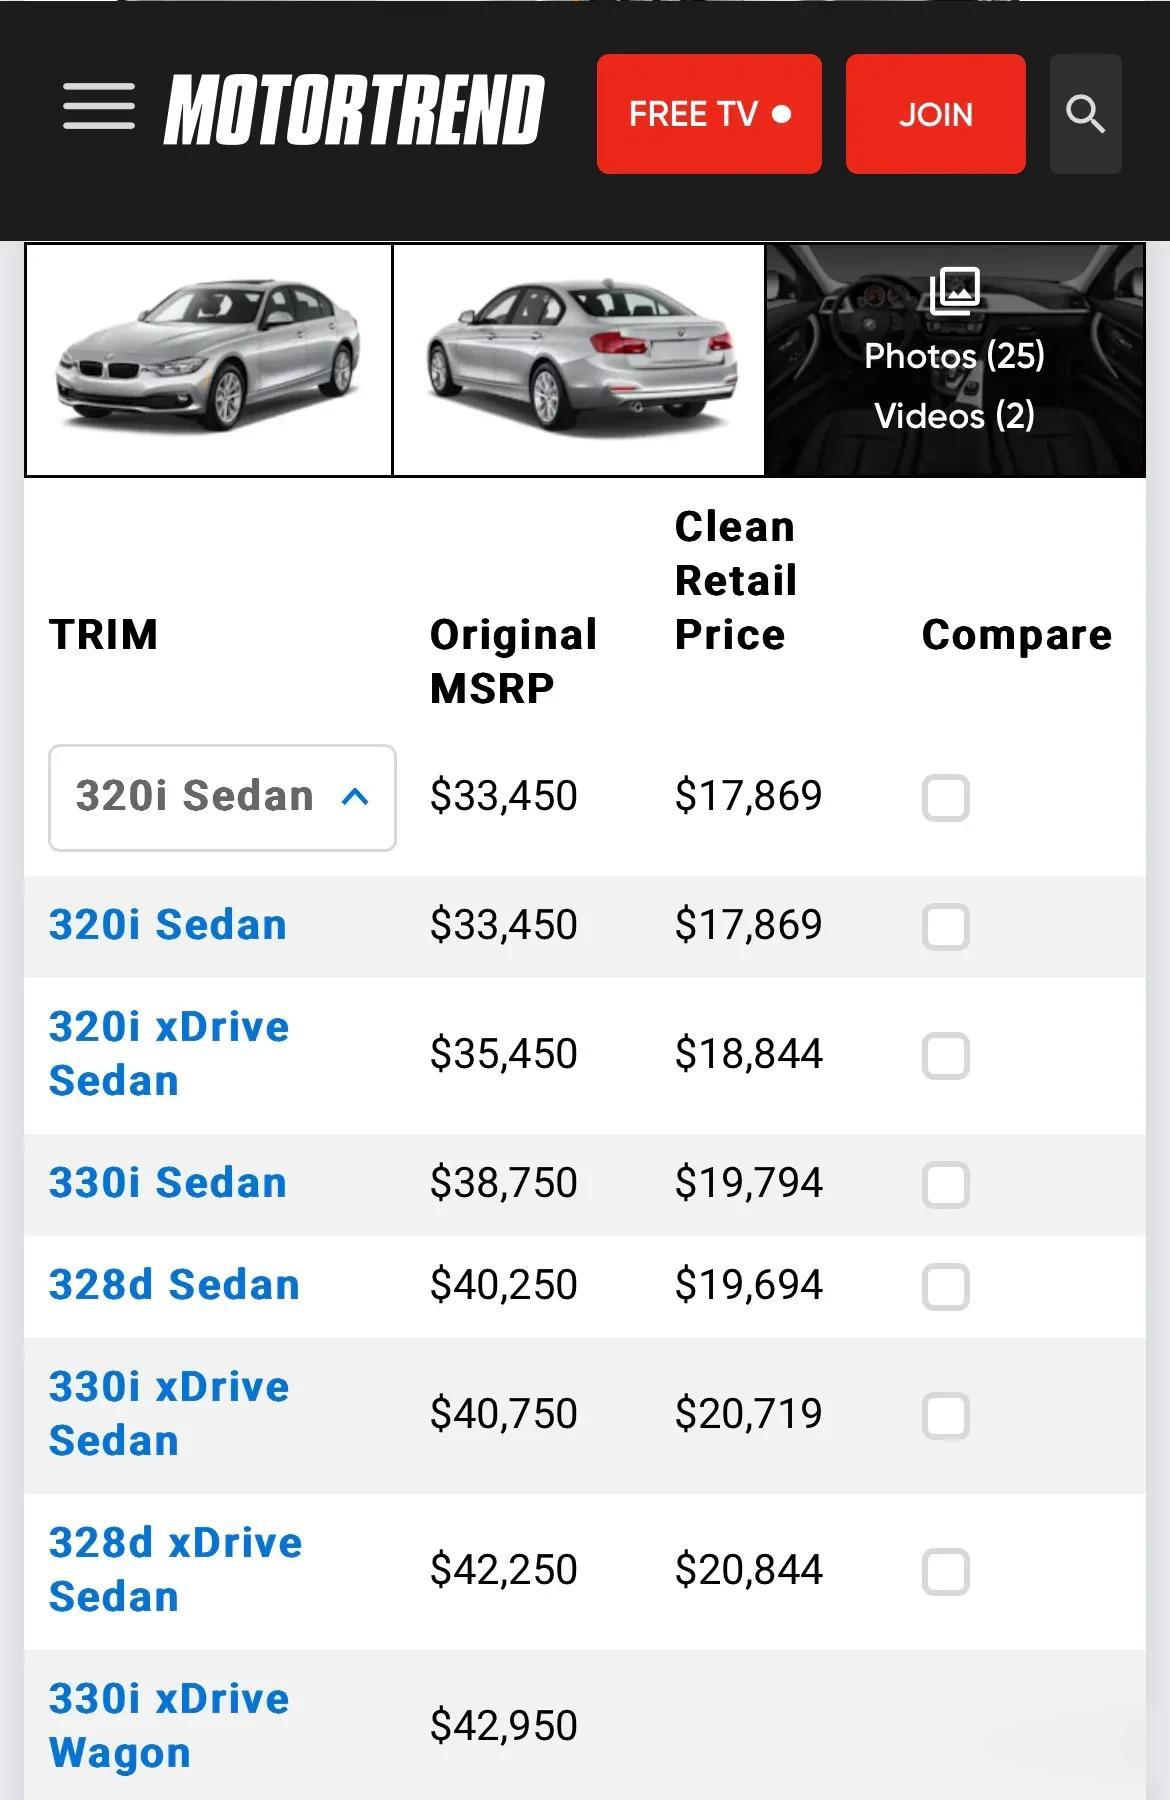Click the FREE TV button

click(x=709, y=114)
